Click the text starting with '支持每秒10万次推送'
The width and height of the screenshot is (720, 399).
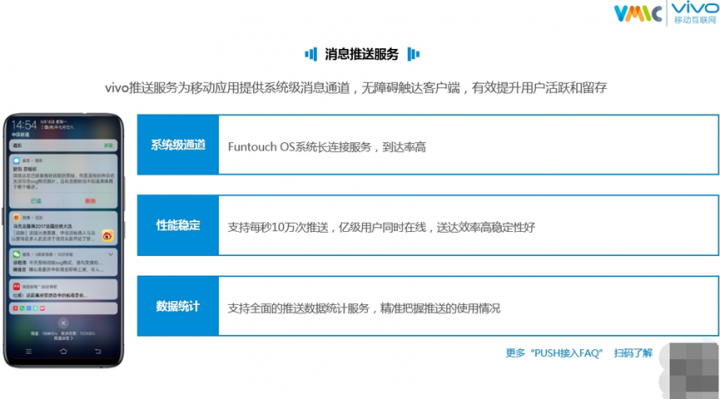[381, 227]
